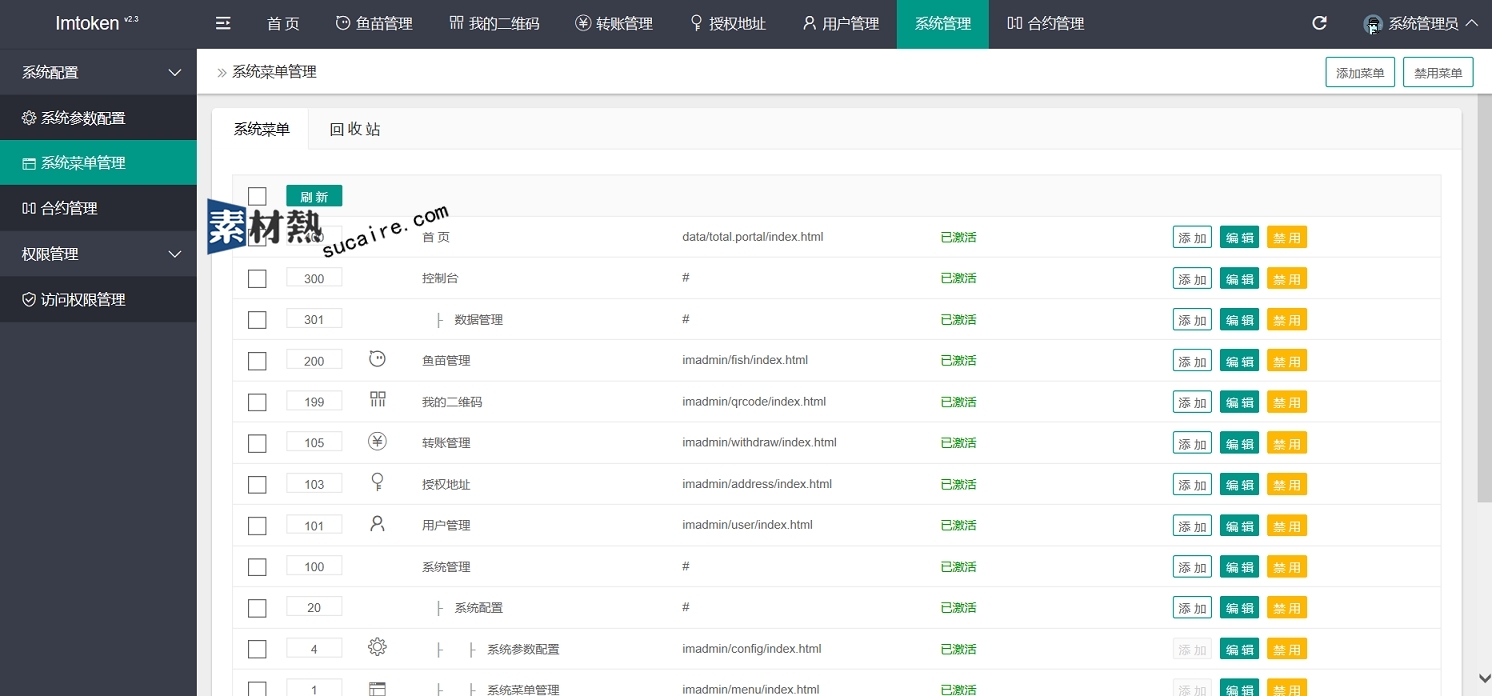
Task: Collapse the 系统配置 sidebar group
Action: point(98,72)
